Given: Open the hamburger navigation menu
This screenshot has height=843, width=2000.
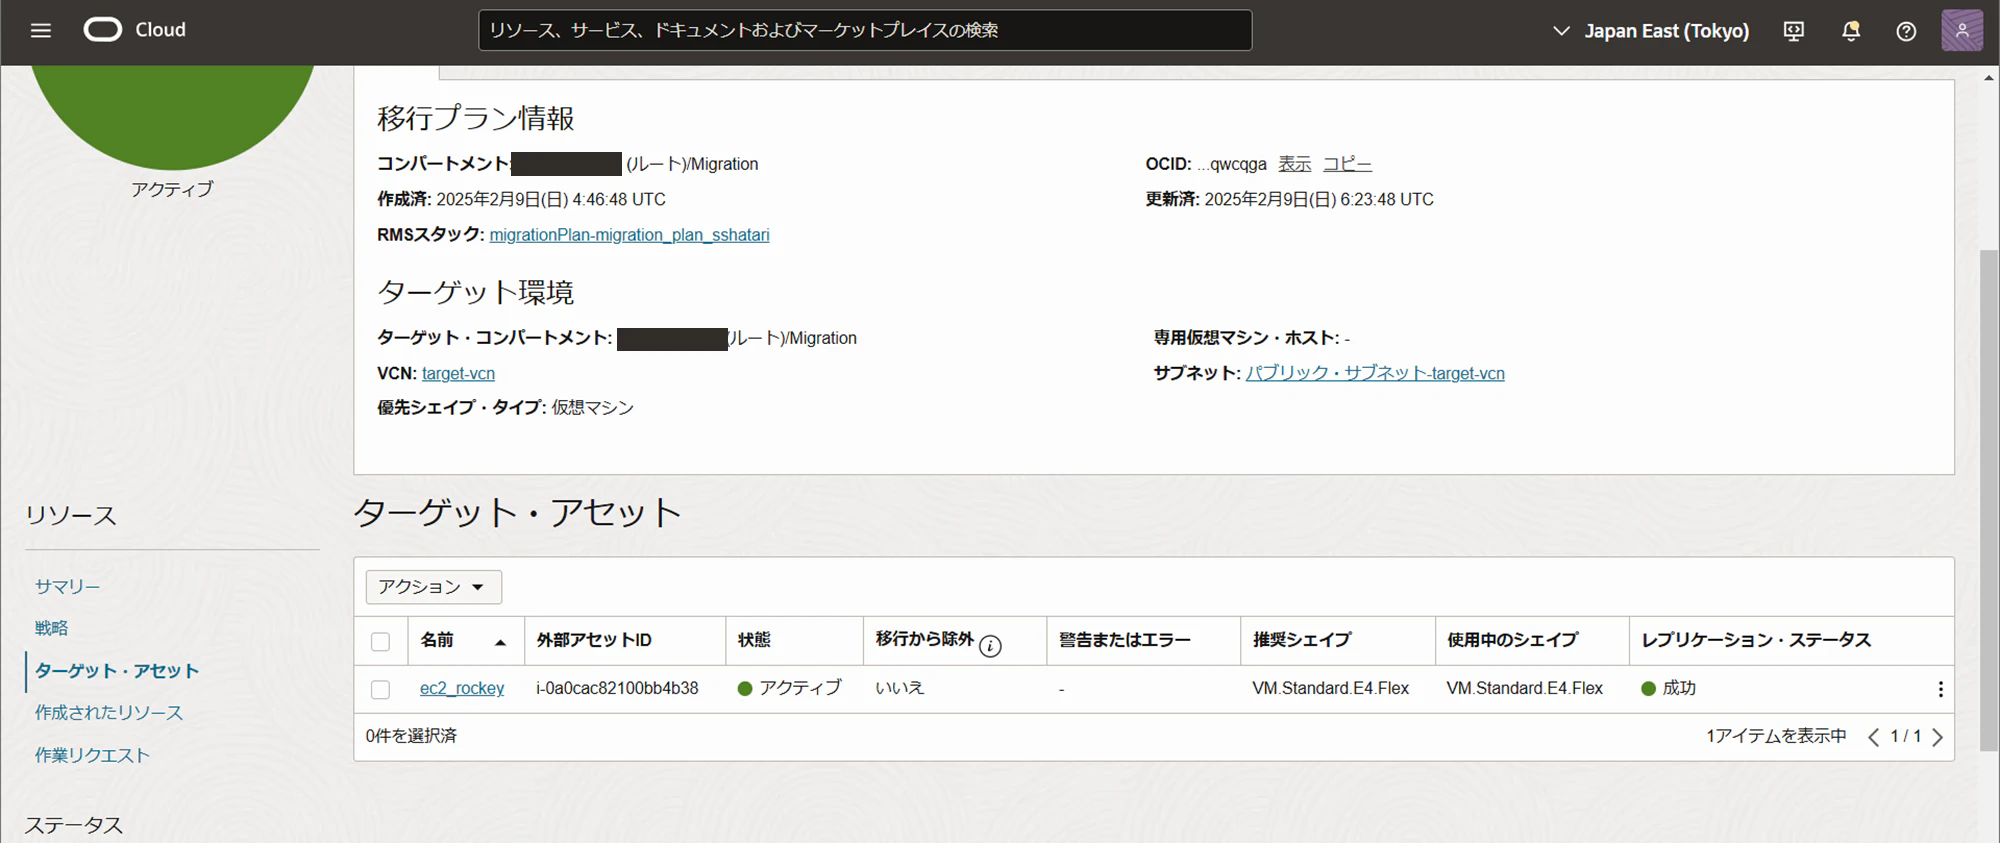Looking at the screenshot, I should [x=41, y=30].
